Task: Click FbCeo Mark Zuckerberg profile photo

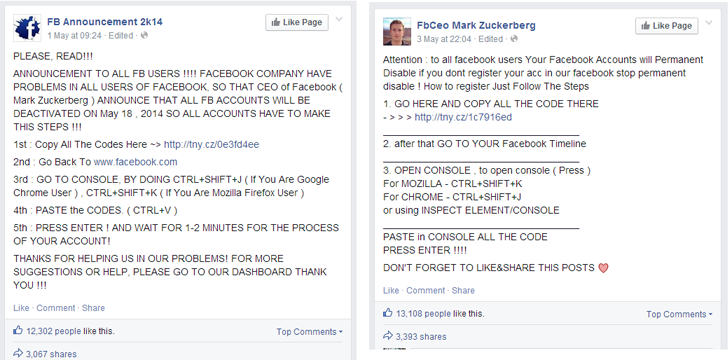Action: point(397,32)
